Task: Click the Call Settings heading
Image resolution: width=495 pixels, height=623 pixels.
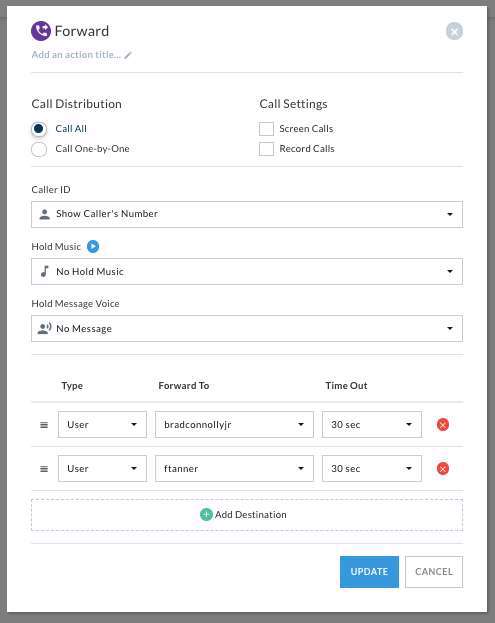Action: [x=293, y=104]
